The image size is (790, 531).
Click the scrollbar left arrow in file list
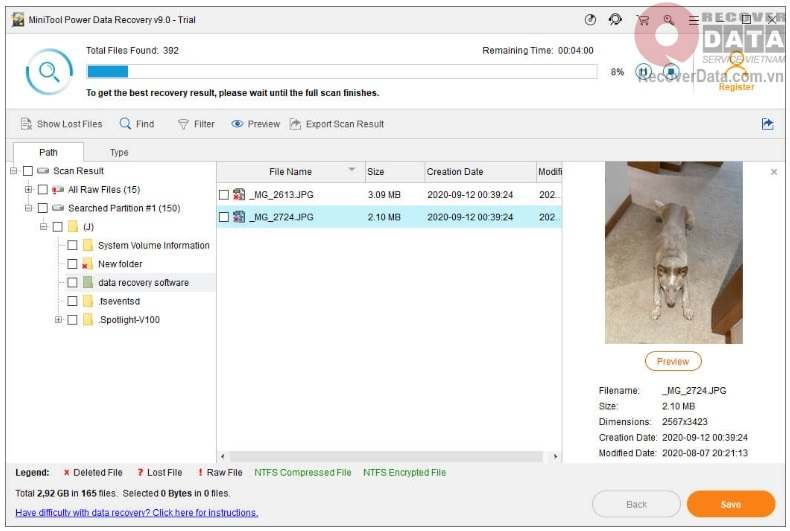[223, 456]
